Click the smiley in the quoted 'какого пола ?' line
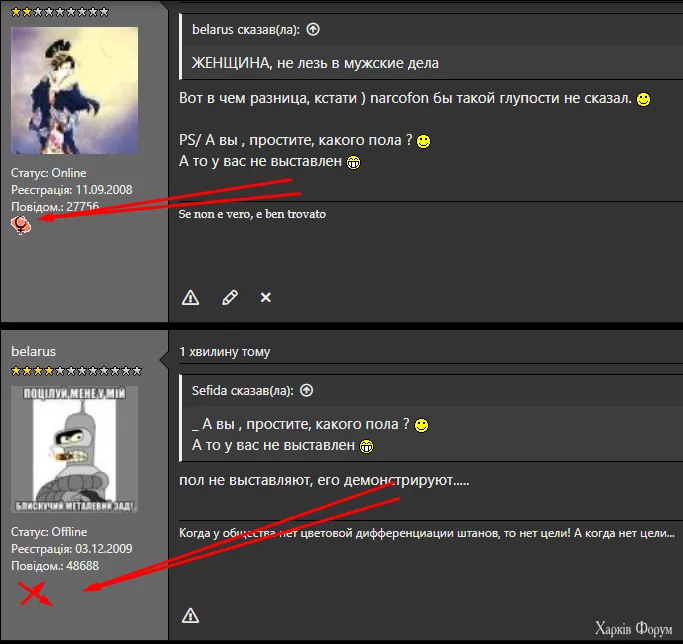The height and width of the screenshot is (644, 683). click(421, 425)
